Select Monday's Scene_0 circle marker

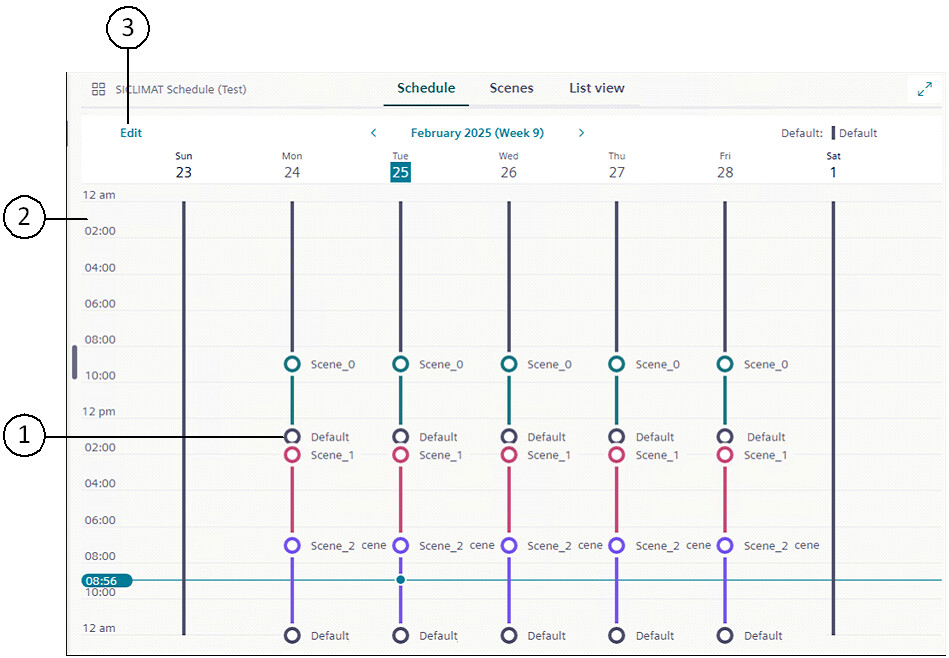pos(292,364)
